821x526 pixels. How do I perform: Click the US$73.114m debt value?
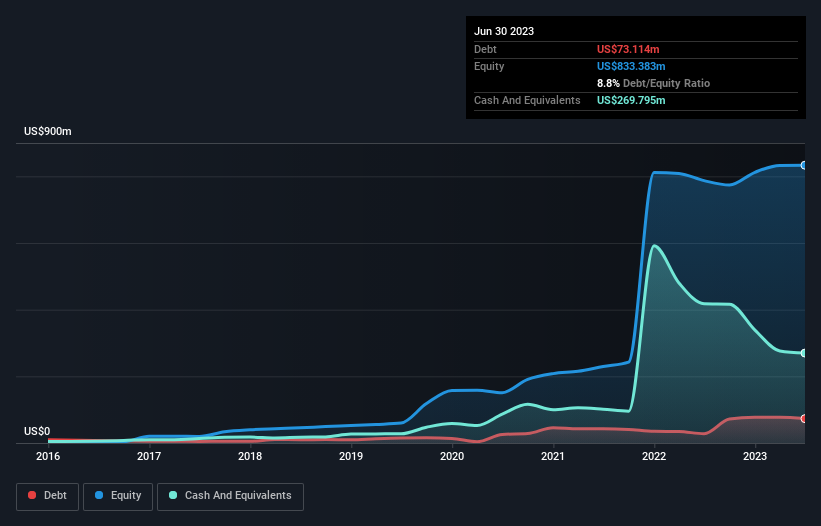[x=628, y=49]
